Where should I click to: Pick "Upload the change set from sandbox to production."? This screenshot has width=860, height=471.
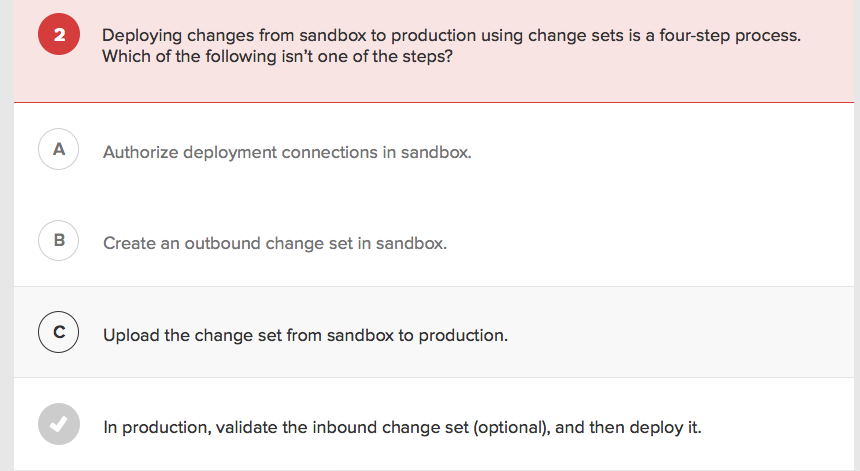[x=305, y=336]
